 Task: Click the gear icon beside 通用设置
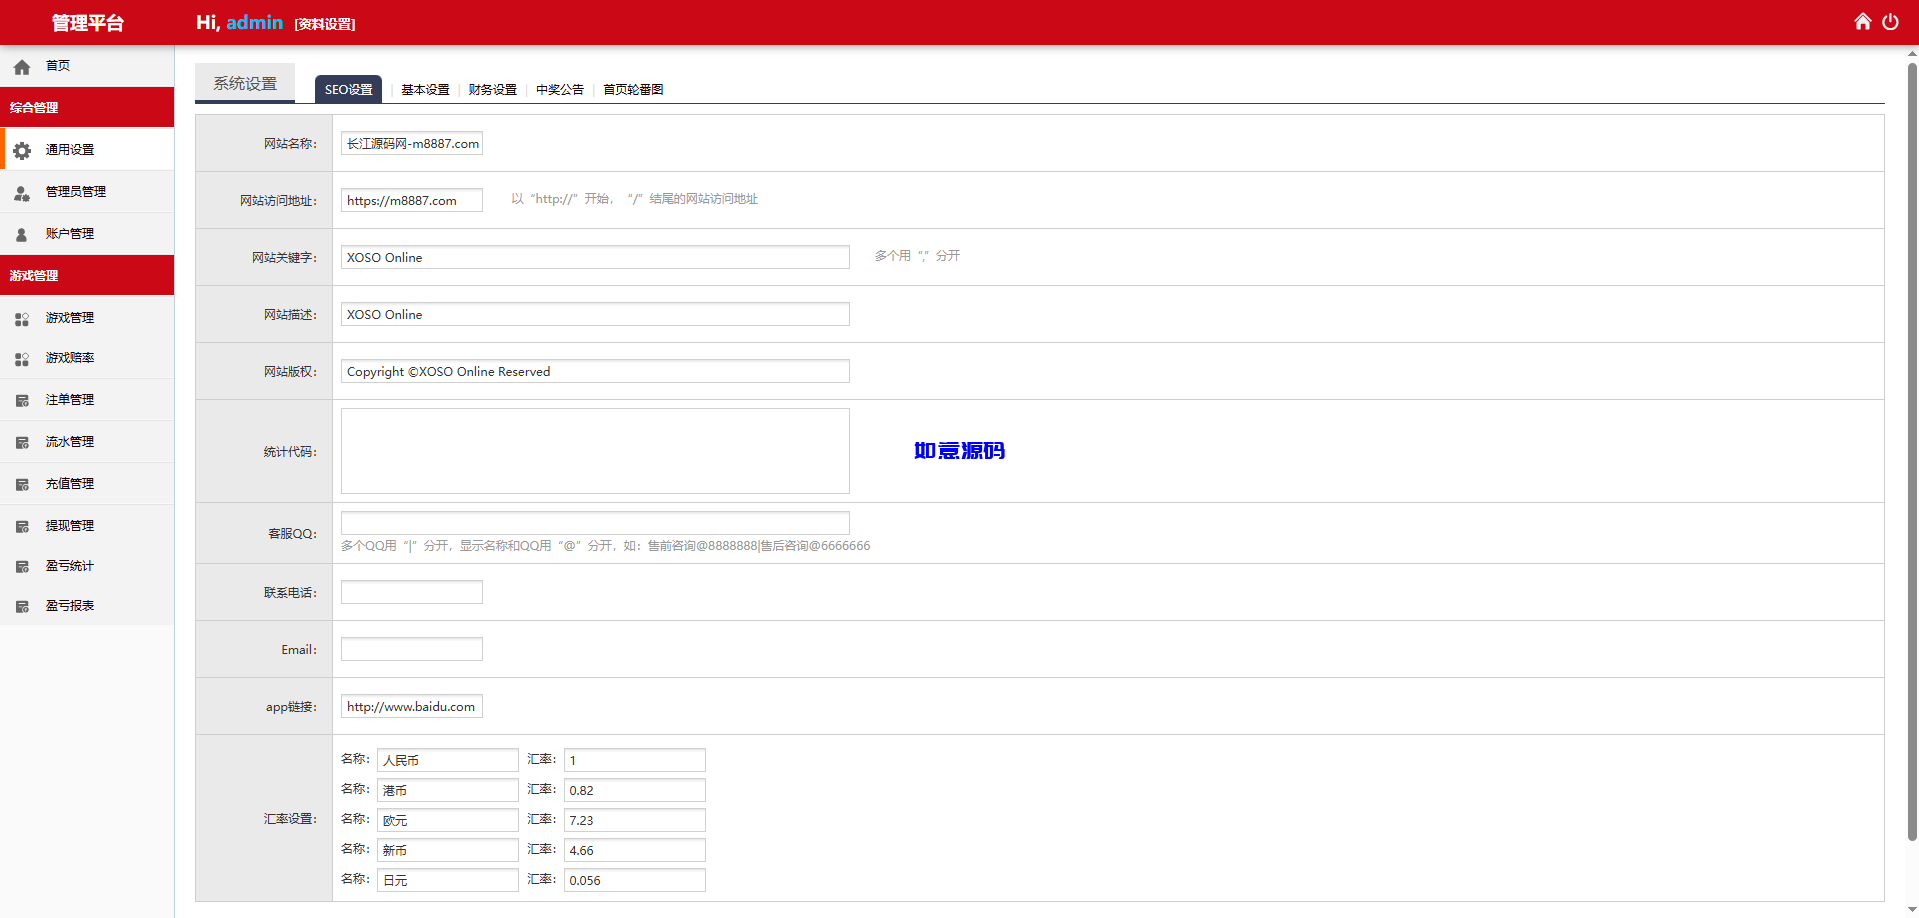click(22, 151)
